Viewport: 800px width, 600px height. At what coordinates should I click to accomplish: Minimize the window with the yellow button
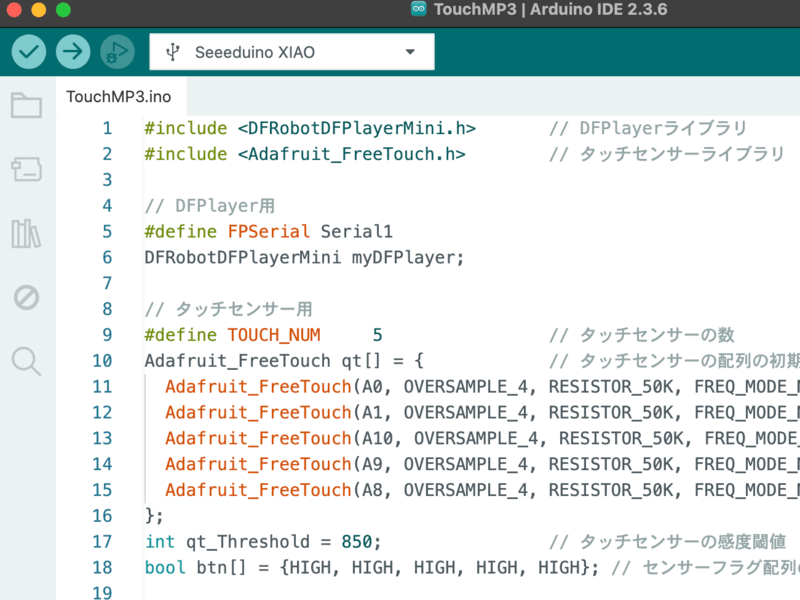[x=38, y=10]
